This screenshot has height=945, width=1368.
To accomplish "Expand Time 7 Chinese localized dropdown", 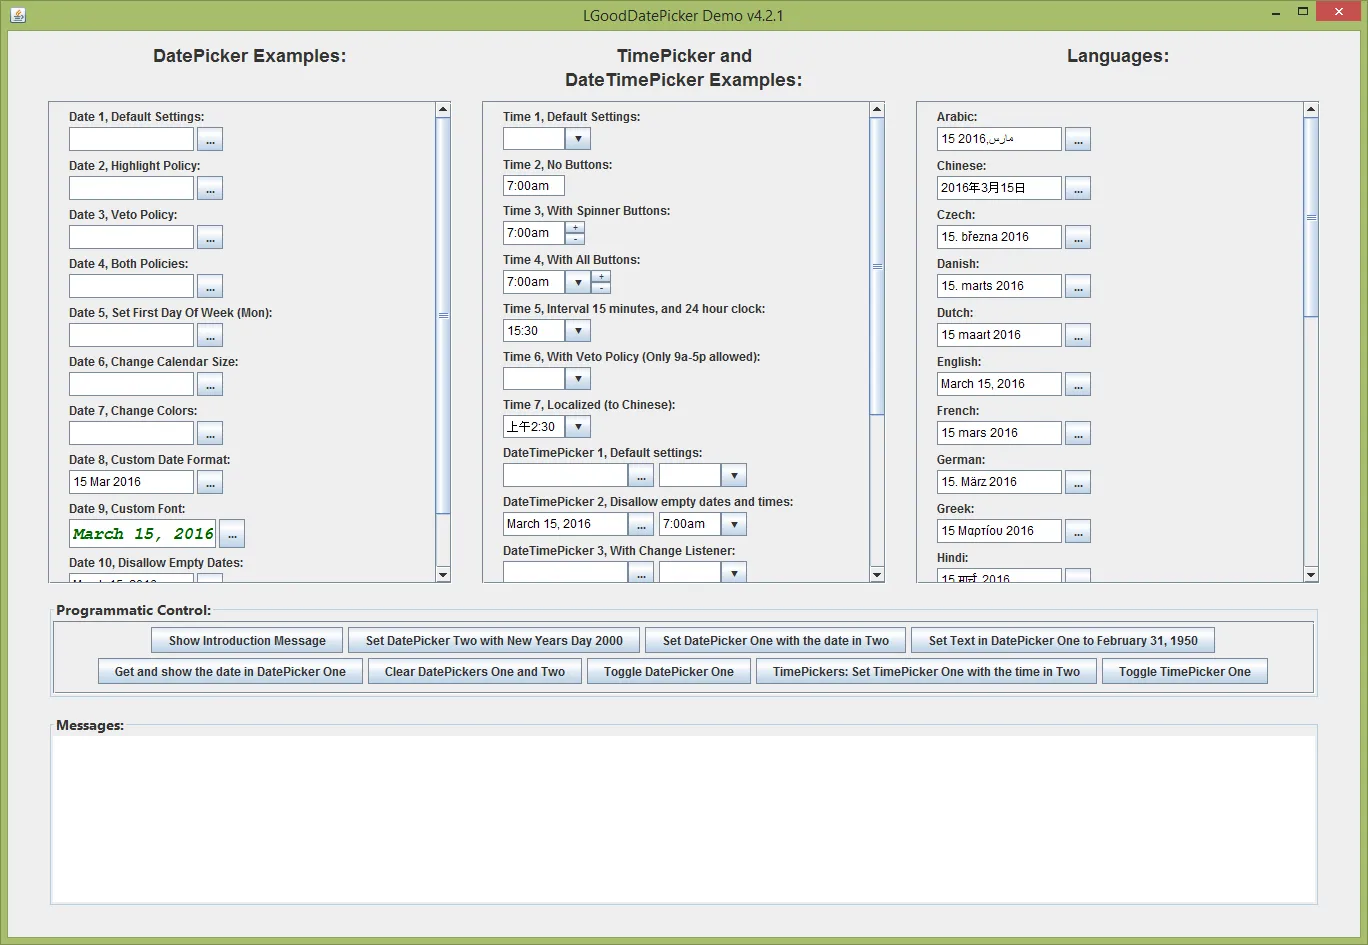I will click(578, 427).
